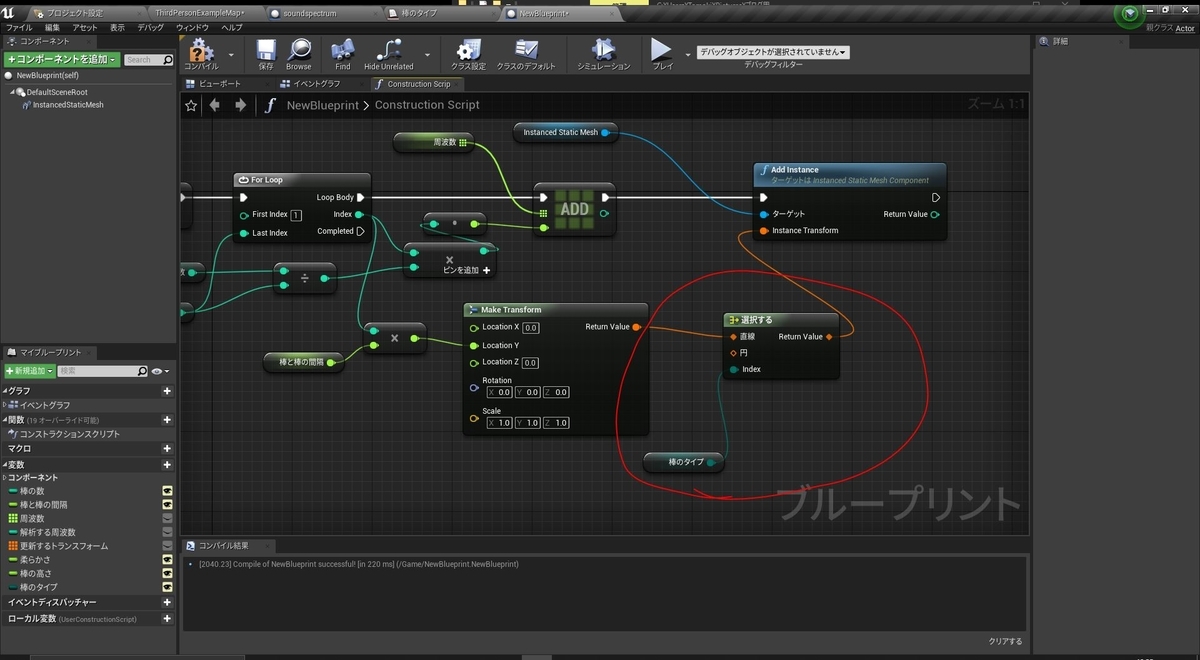Click NewBlueprint in the breadcrumb
This screenshot has height=660, width=1200.
(322, 105)
